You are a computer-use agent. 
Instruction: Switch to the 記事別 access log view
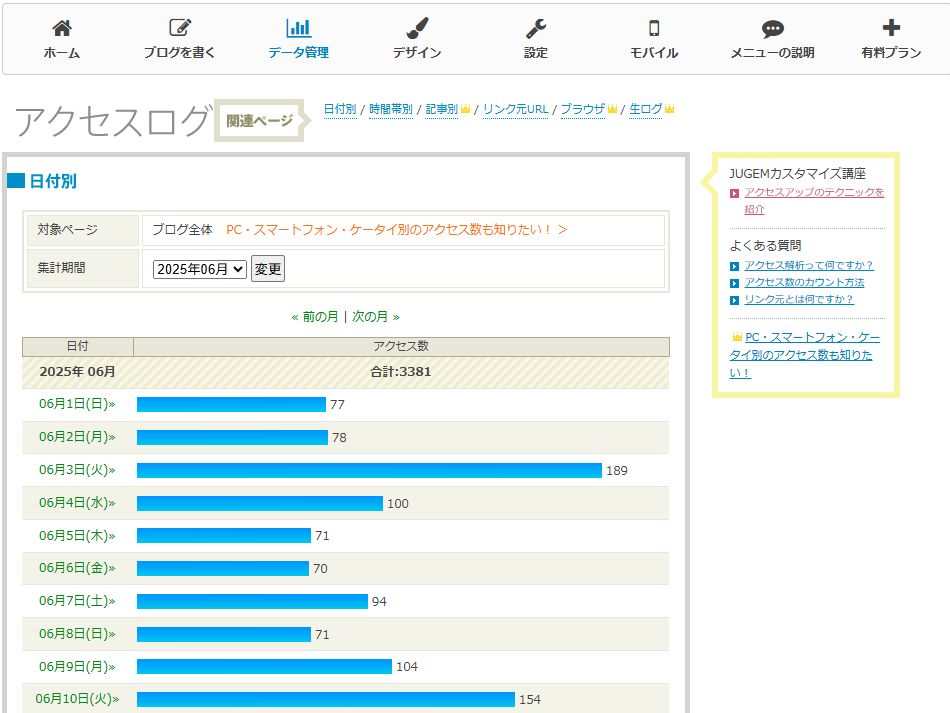click(441, 109)
